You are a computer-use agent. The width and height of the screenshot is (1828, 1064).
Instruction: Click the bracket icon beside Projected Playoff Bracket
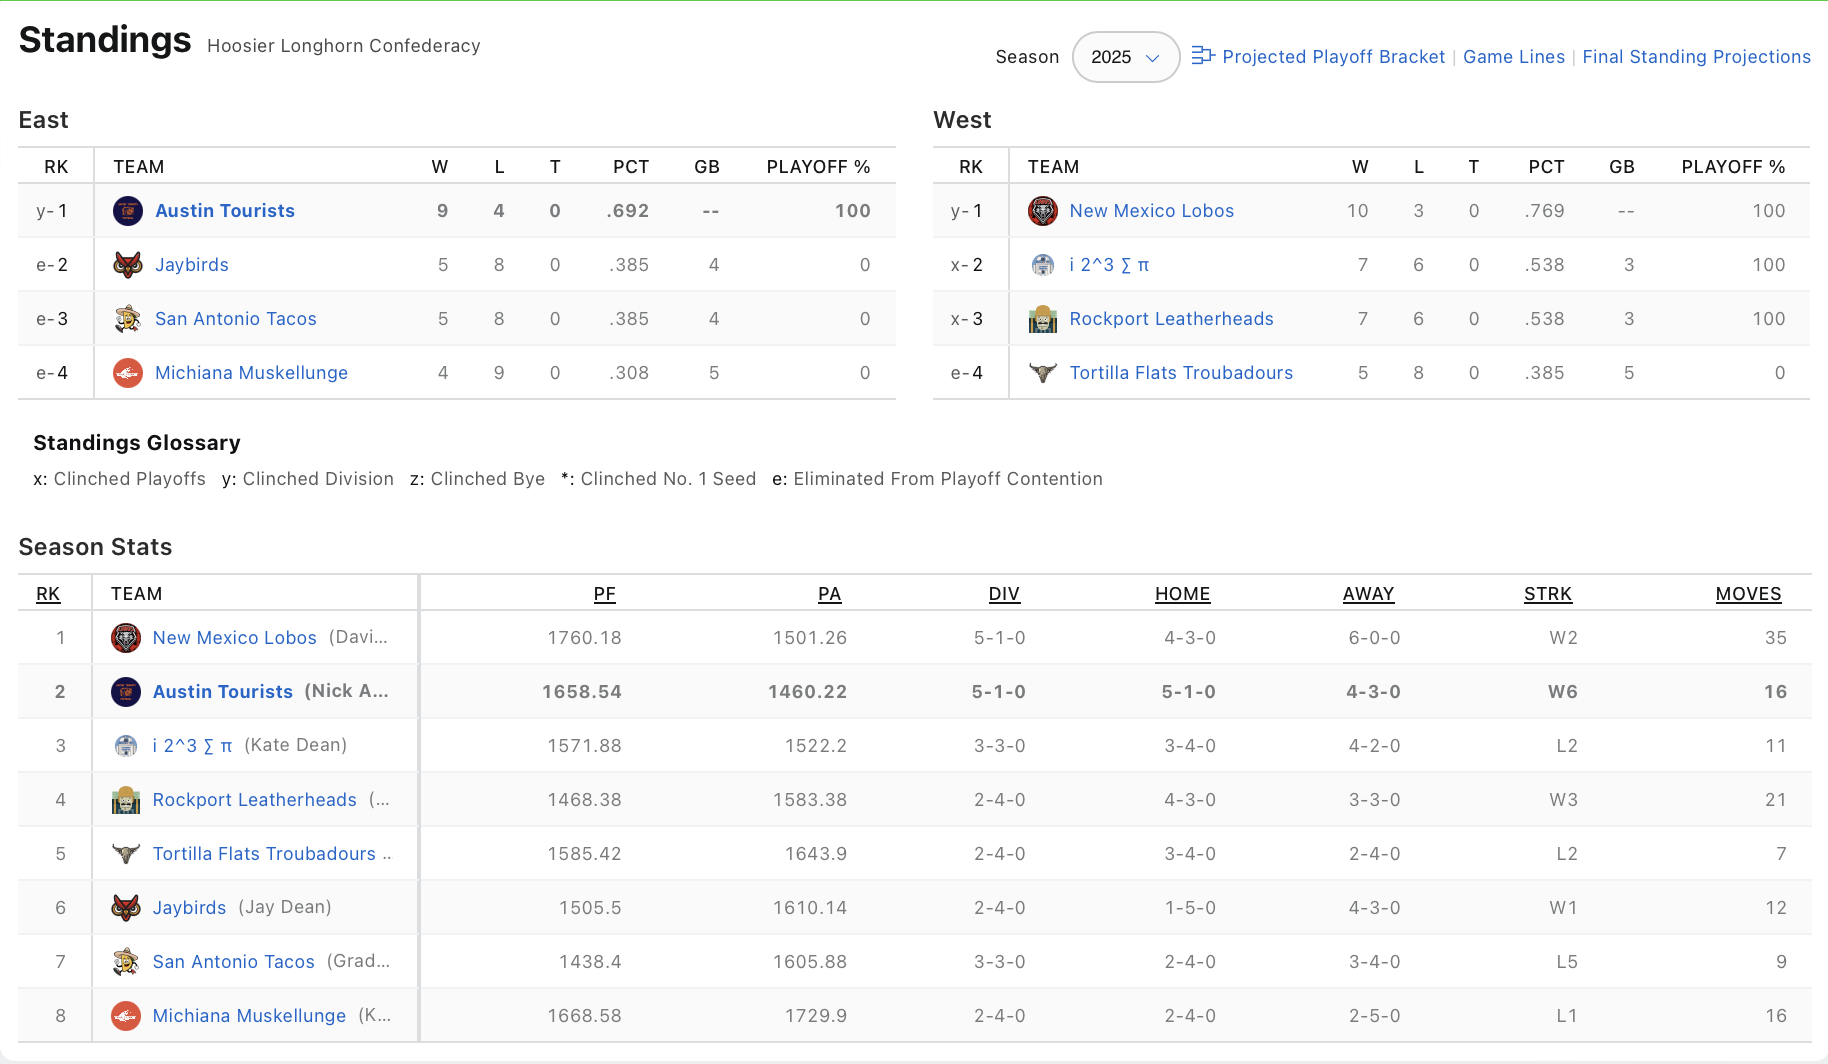(x=1202, y=56)
